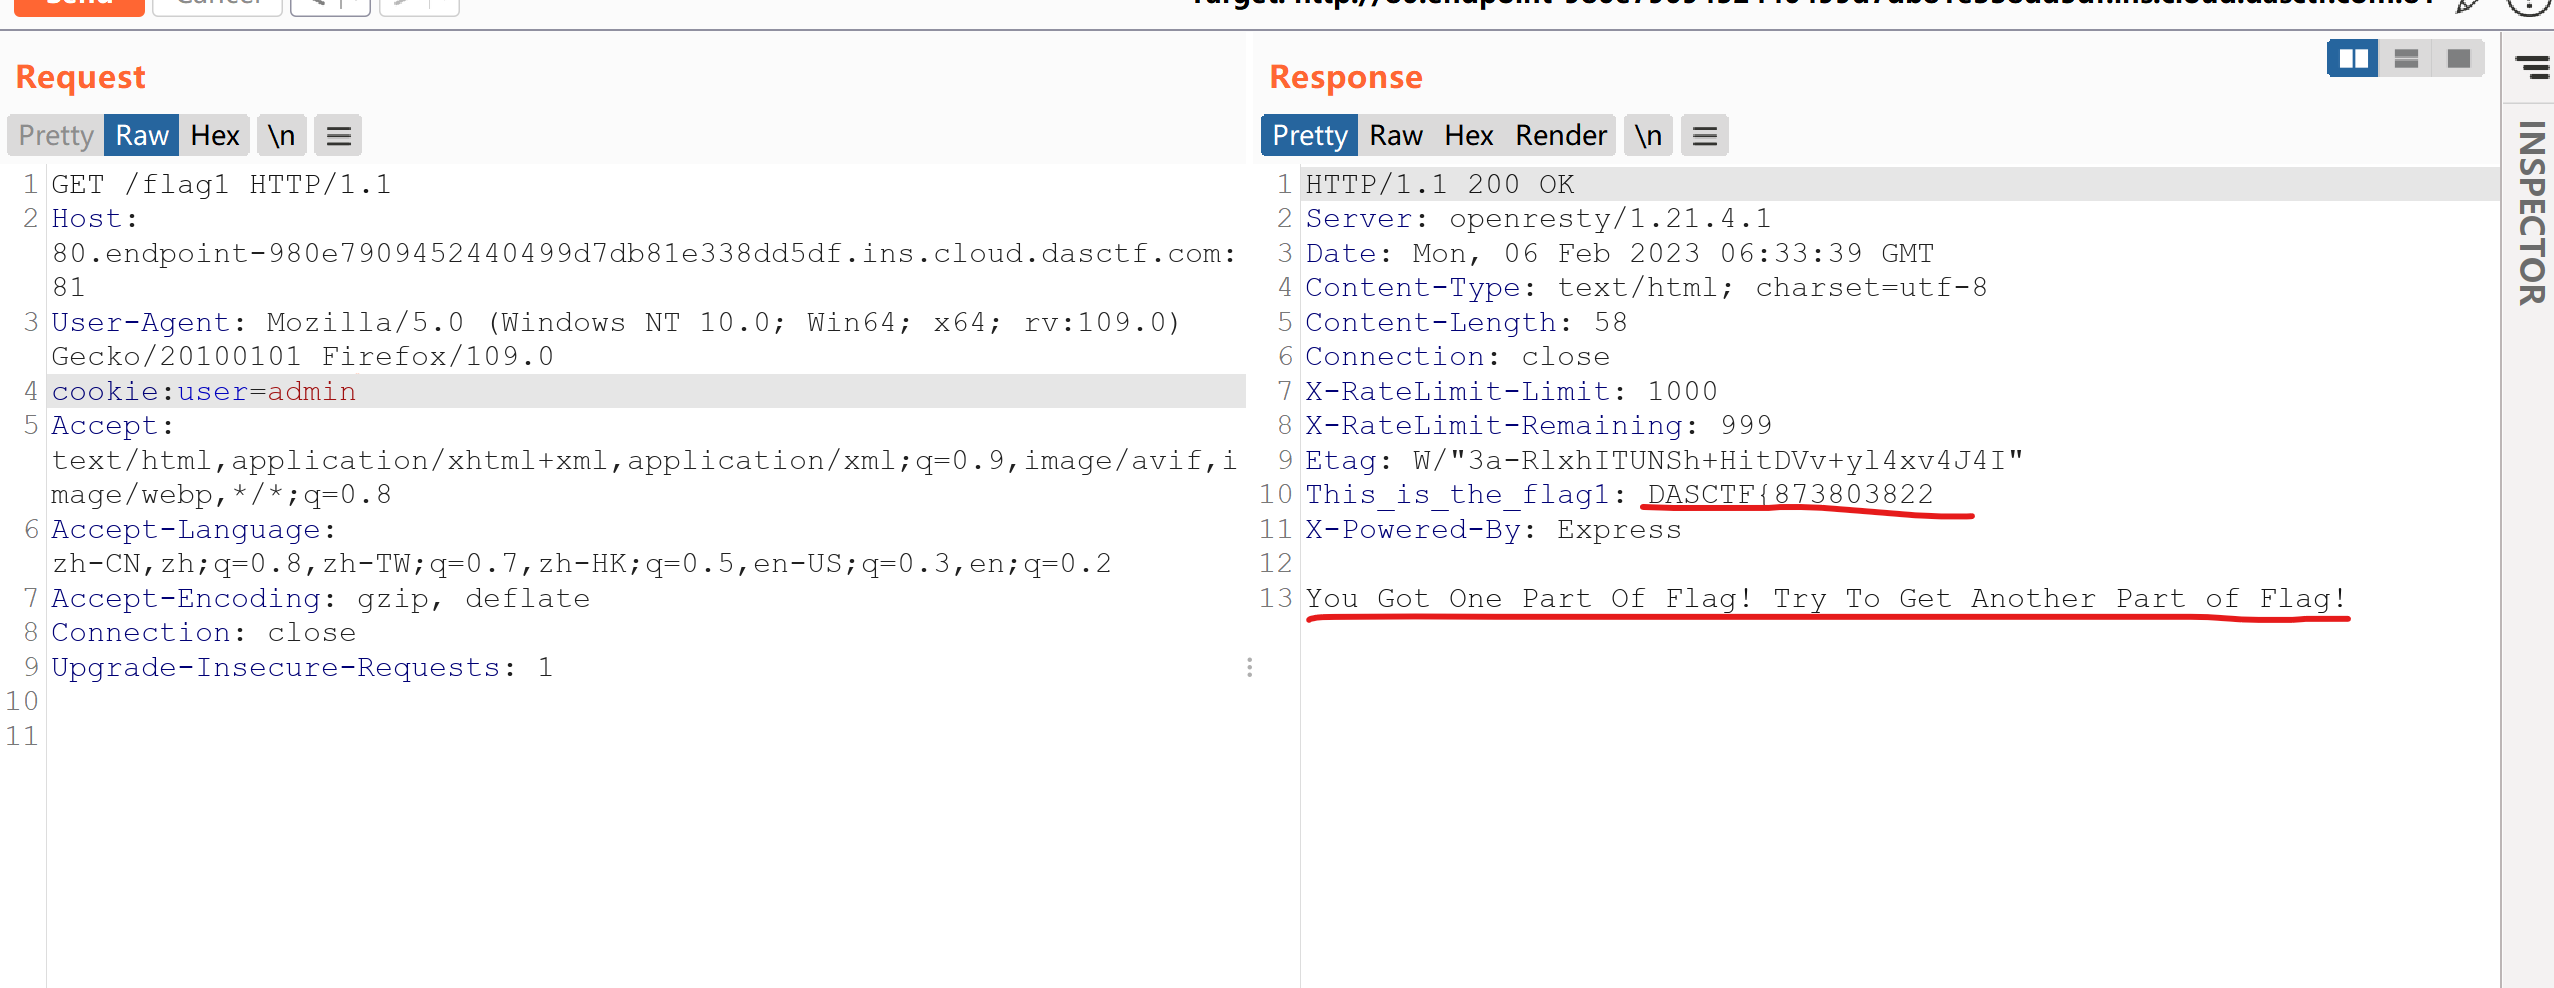Viewport: 2554px width, 988px height.
Task: Open the Hex tab in Request panel
Action: (x=215, y=135)
